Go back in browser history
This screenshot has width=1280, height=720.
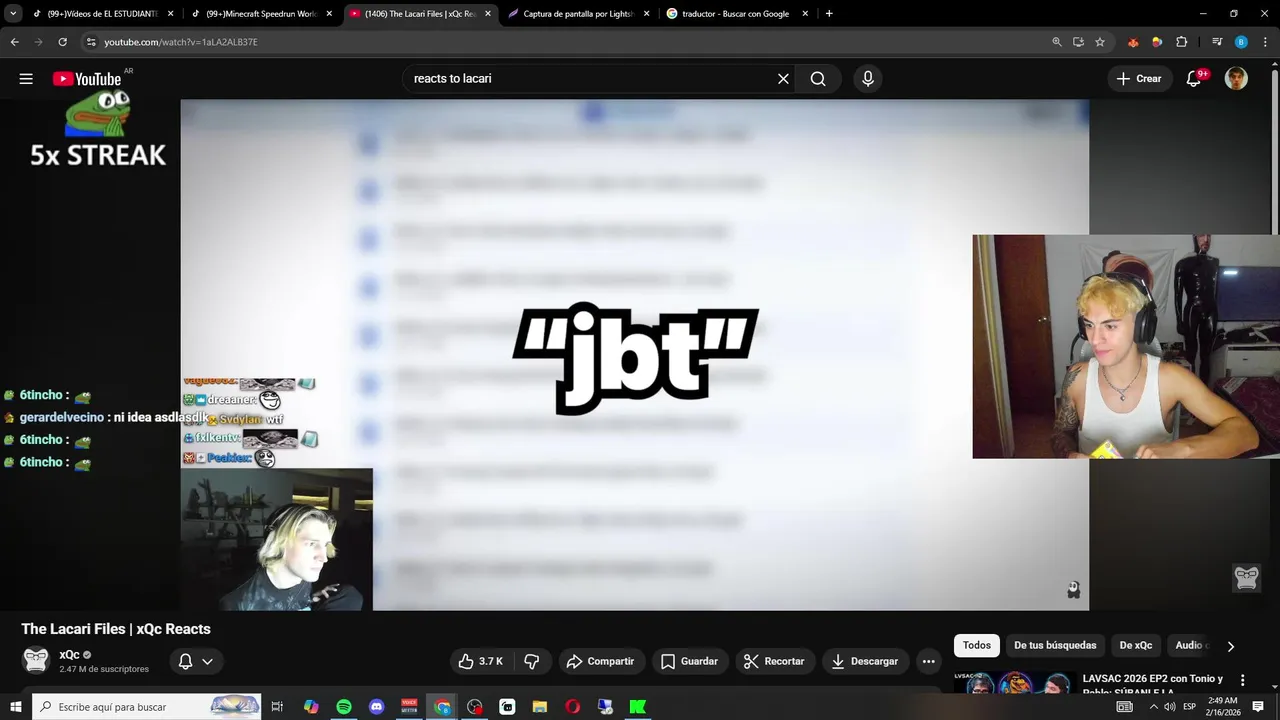[x=14, y=42]
